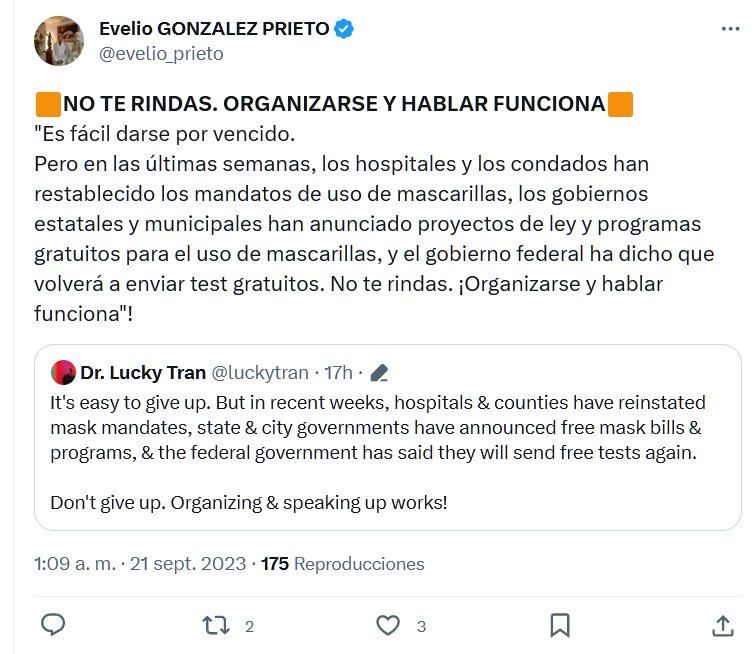756x654 pixels.
Task: Open the three-dot more options menu
Action: [731, 30]
